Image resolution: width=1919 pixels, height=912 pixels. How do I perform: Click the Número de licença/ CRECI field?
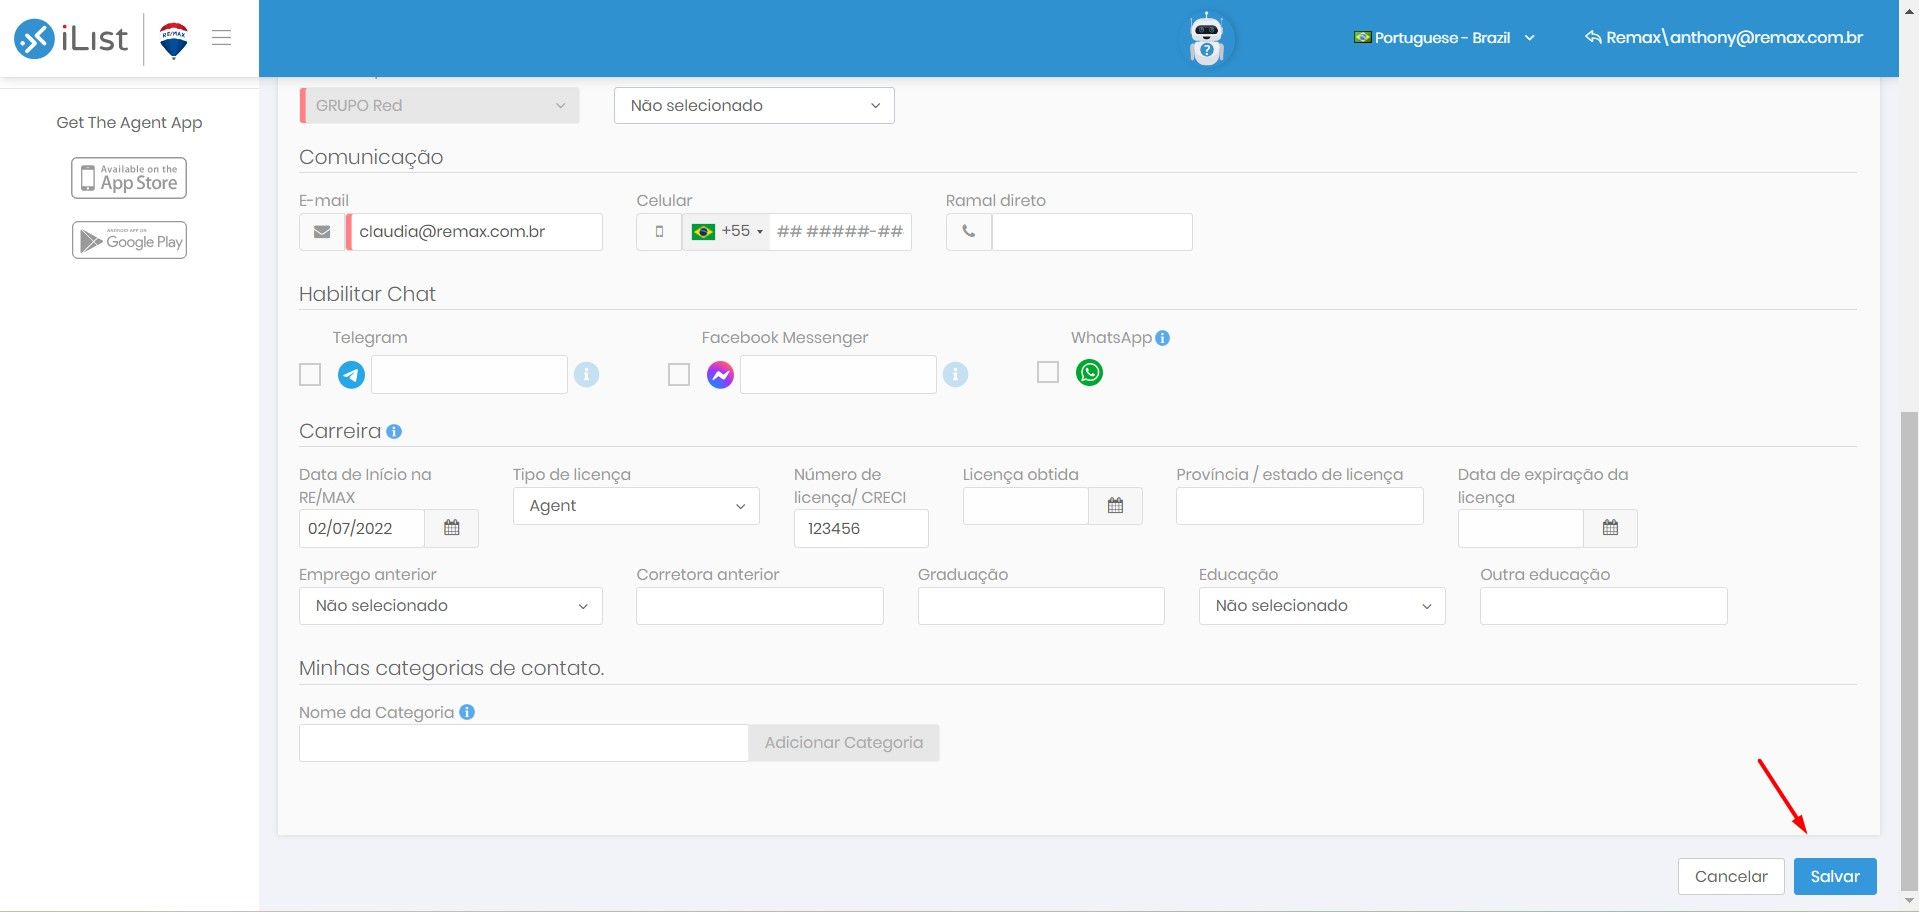[861, 528]
